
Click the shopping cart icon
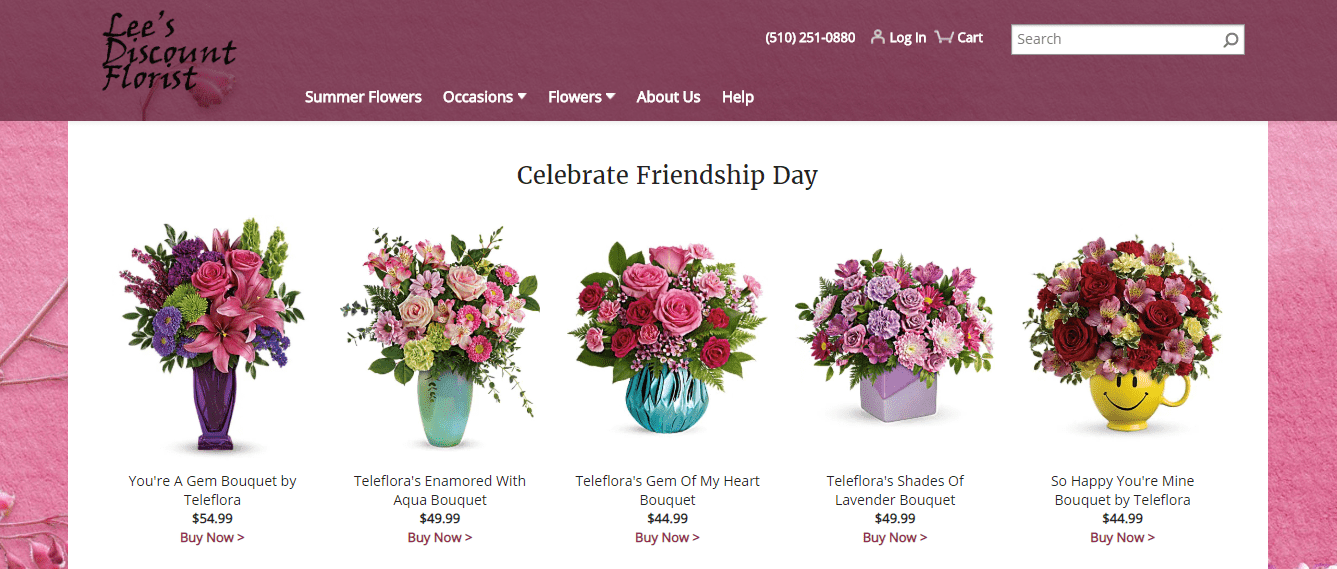pos(943,37)
